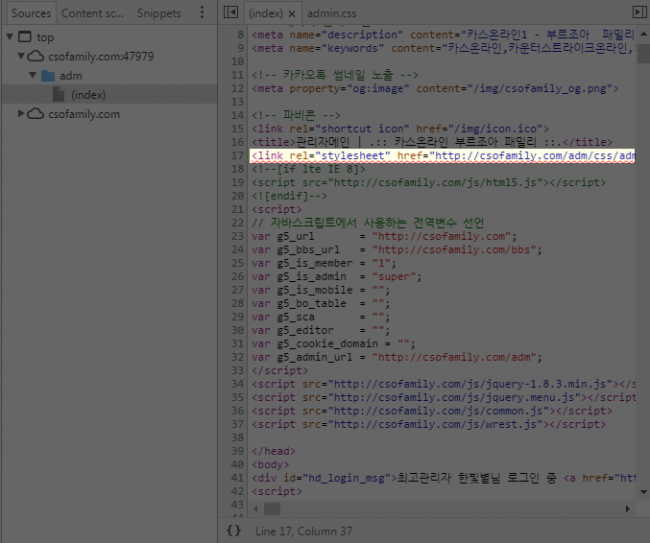Click the title tag on line 16

(432, 142)
